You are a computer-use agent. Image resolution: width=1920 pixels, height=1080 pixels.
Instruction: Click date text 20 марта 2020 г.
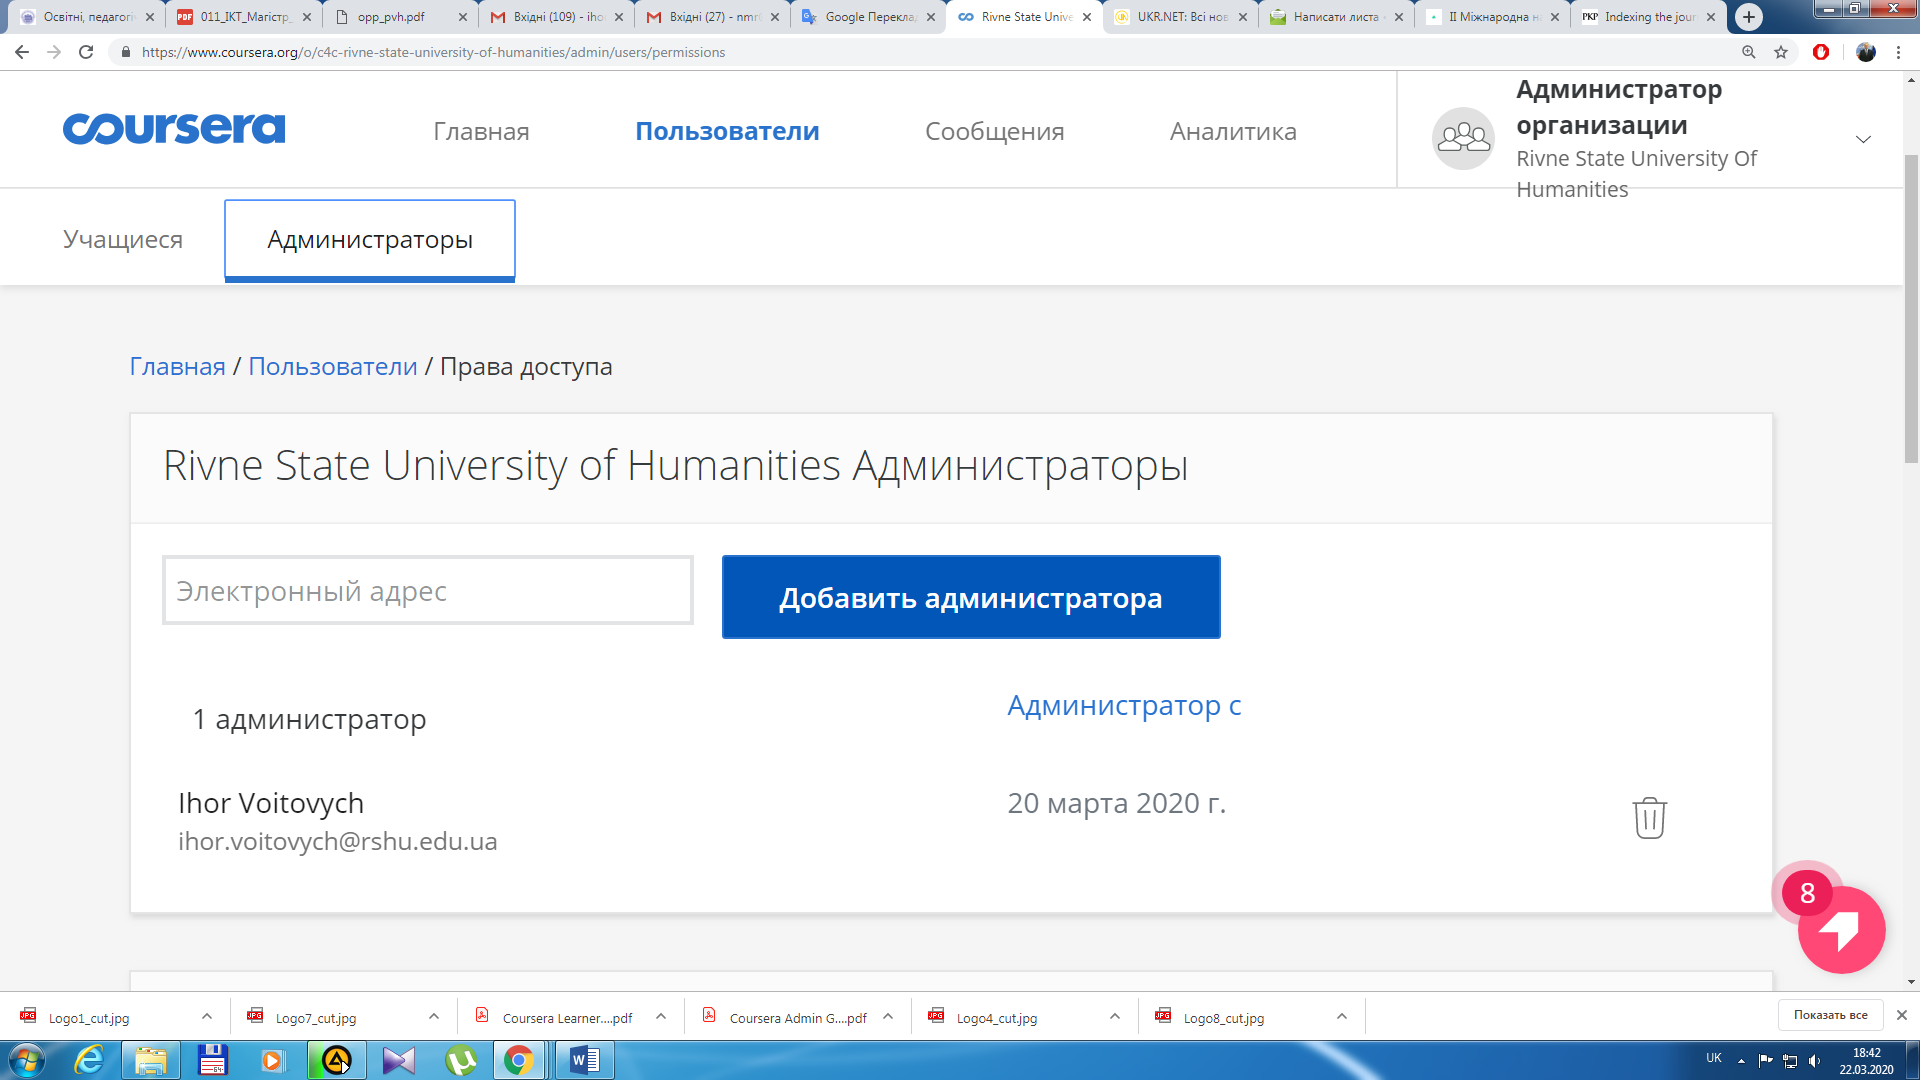1116,803
